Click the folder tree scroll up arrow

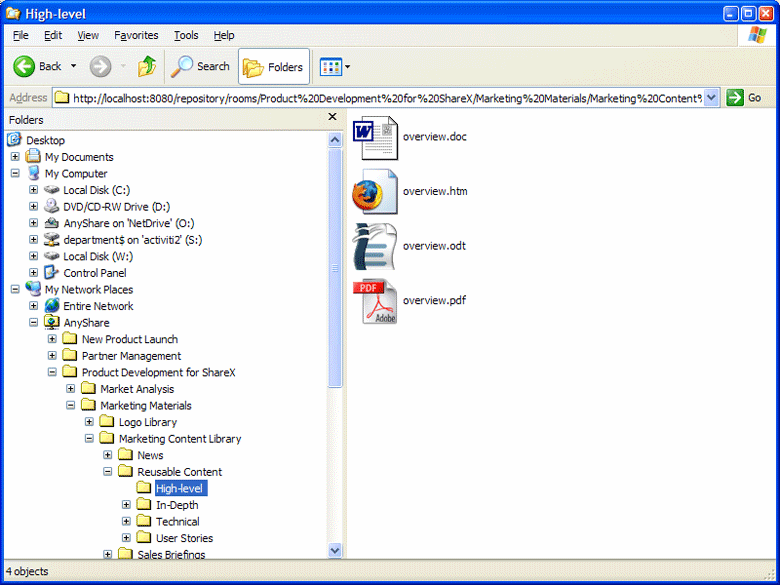pos(335,140)
